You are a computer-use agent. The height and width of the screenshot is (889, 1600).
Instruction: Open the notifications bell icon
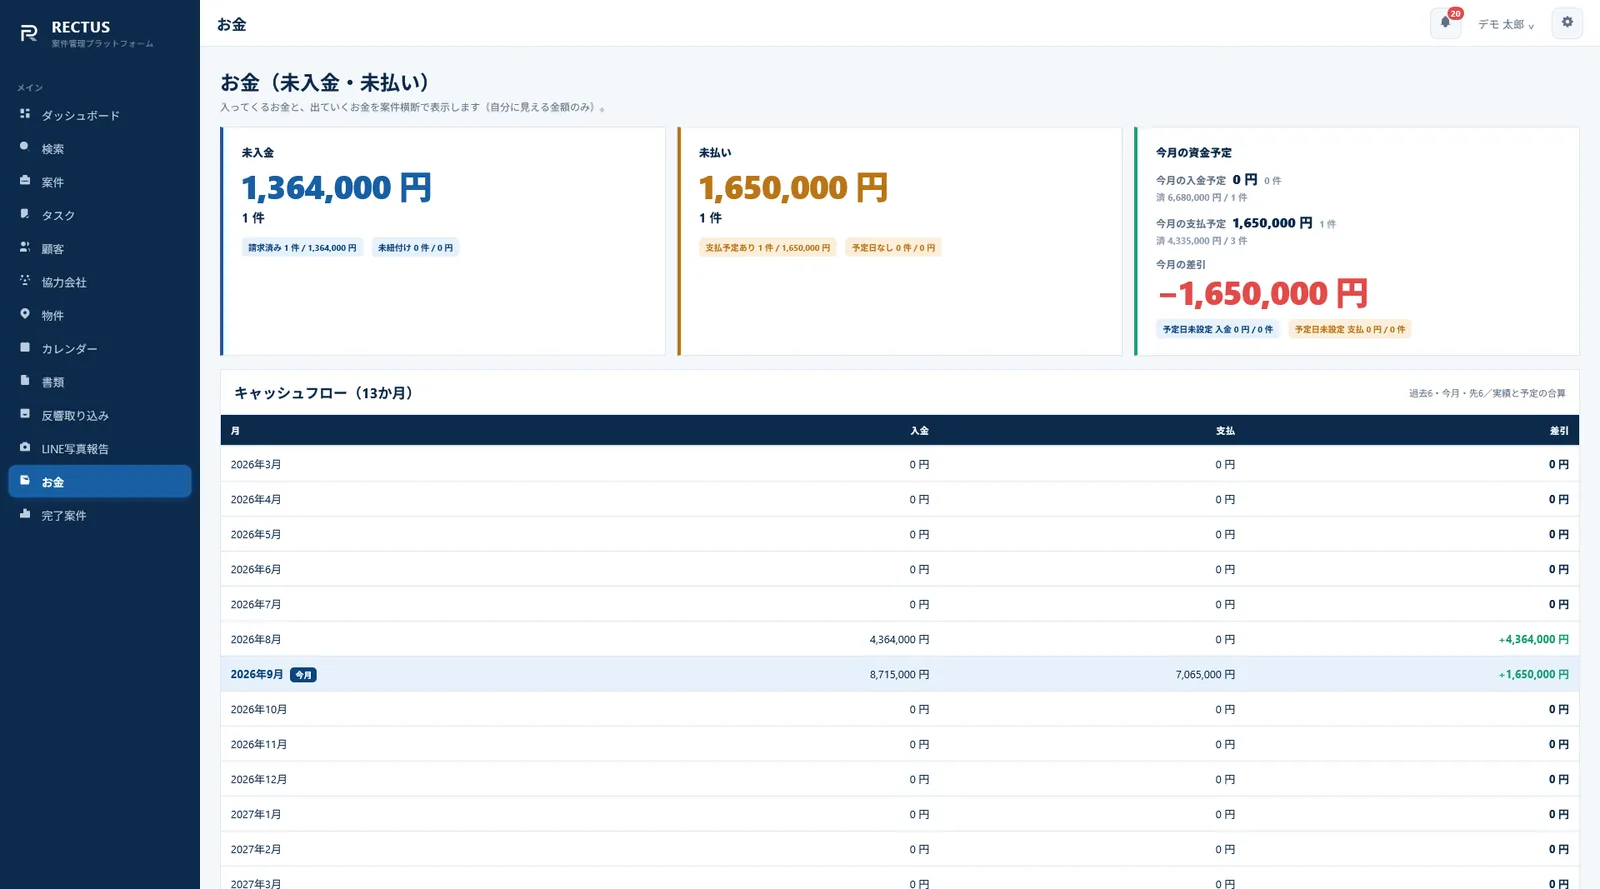[1445, 23]
